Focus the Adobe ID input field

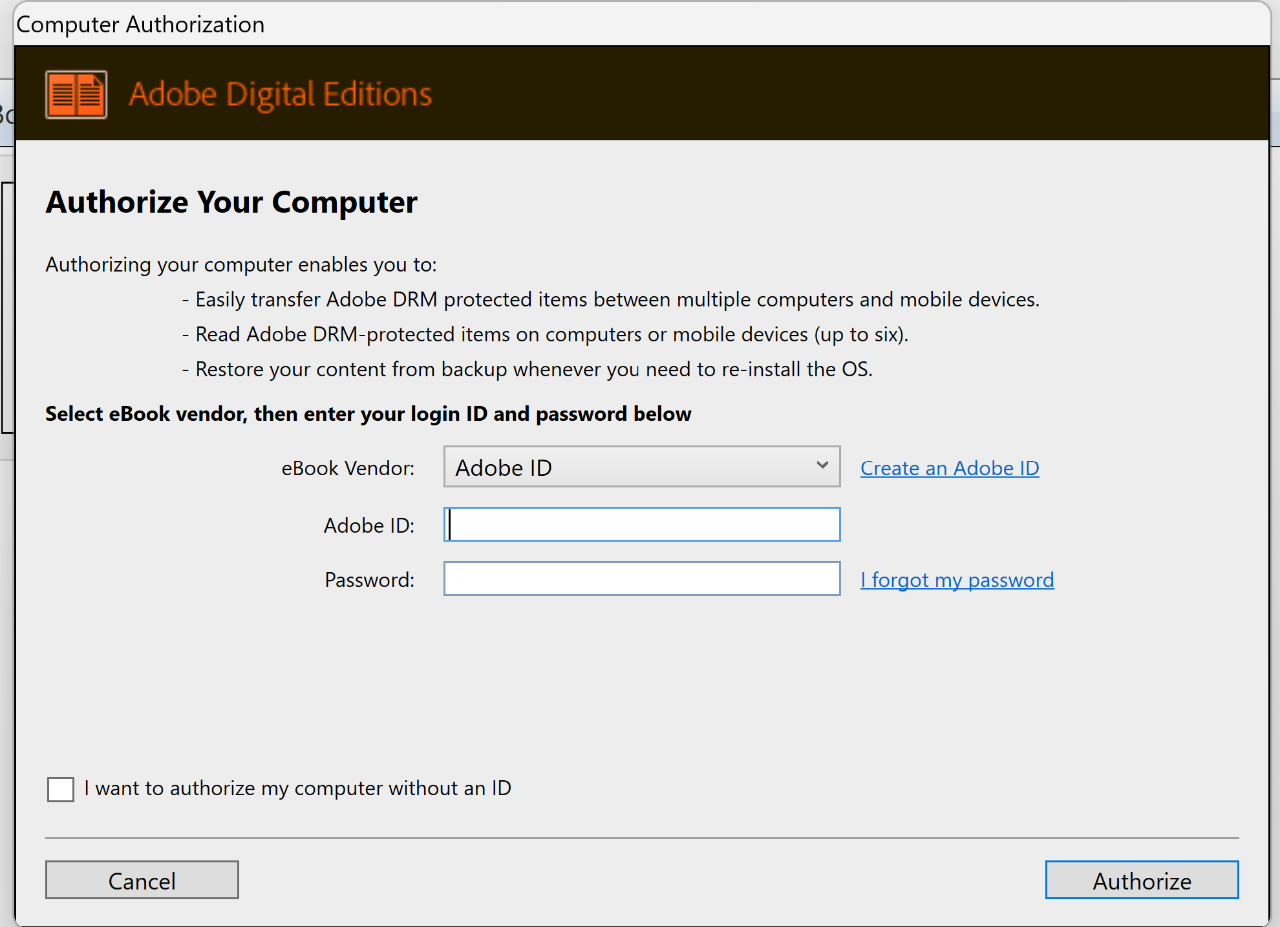(641, 525)
